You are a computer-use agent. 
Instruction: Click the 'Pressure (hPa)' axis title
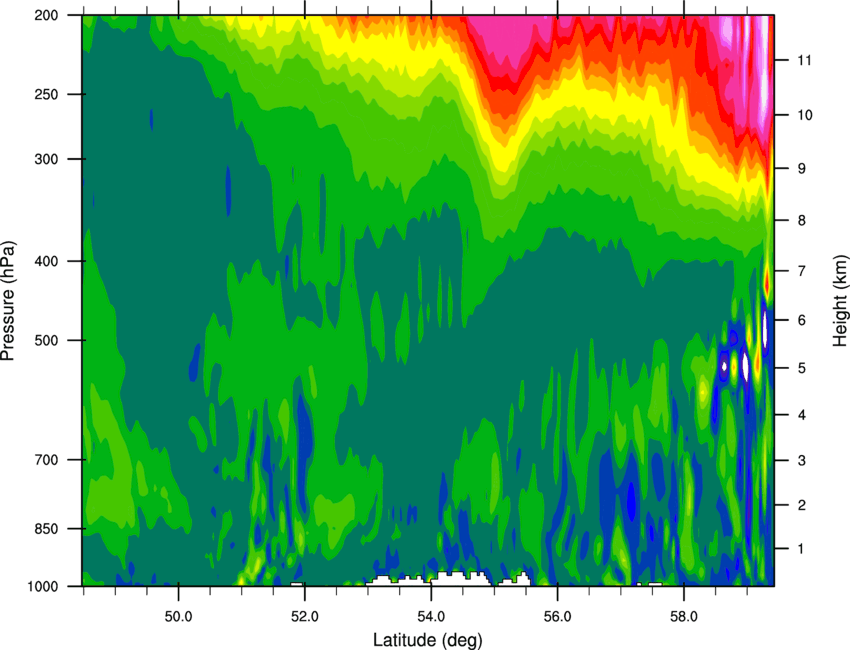tap(8, 300)
